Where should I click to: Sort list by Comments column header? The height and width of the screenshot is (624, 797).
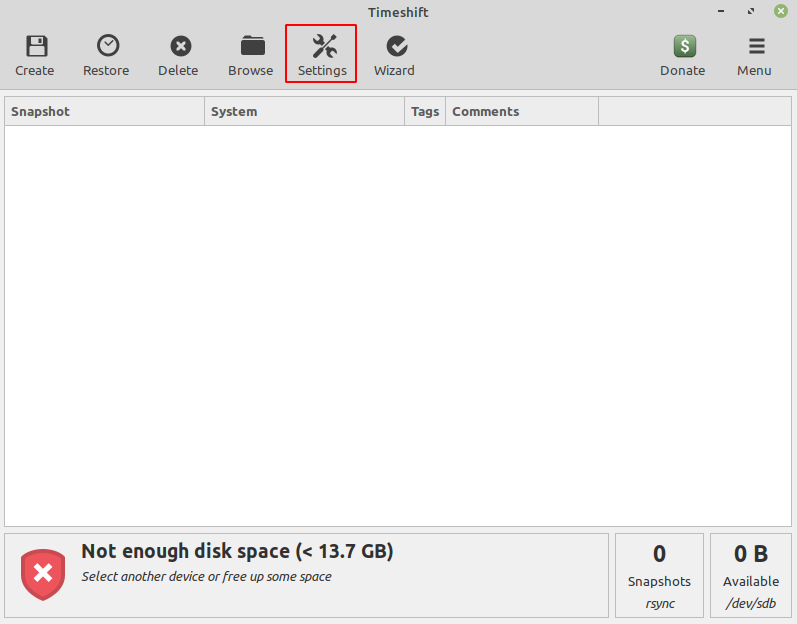[521, 112]
